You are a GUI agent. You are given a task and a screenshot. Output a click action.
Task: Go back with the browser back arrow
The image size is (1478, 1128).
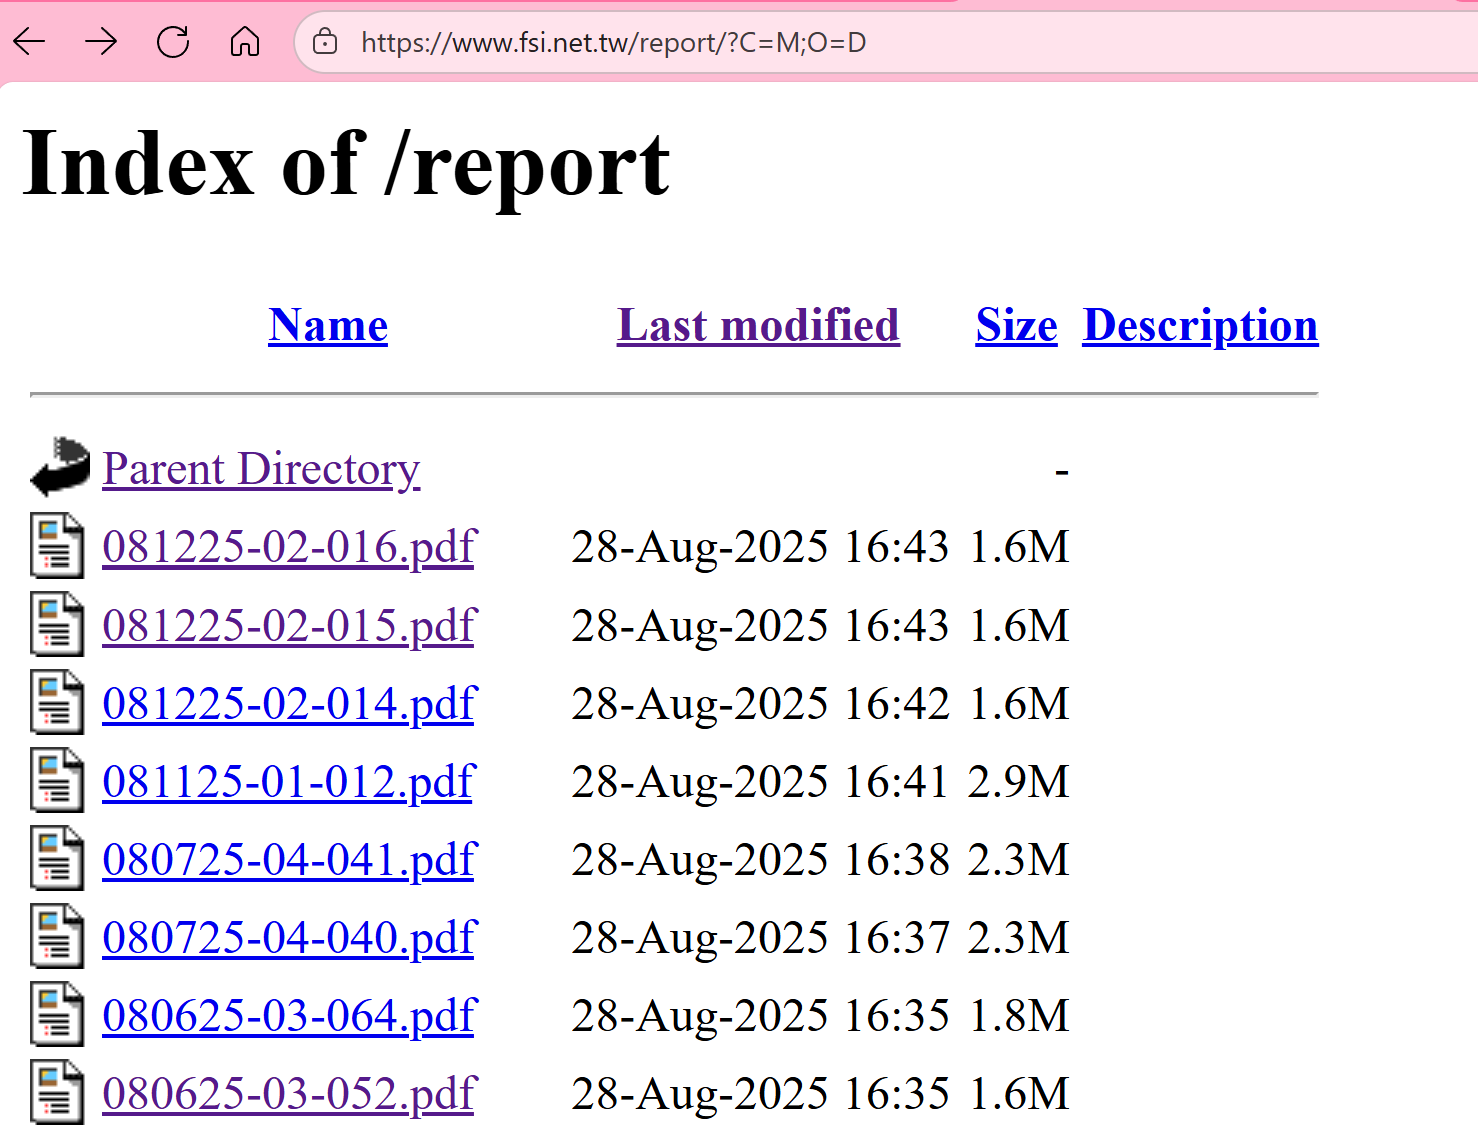click(30, 42)
